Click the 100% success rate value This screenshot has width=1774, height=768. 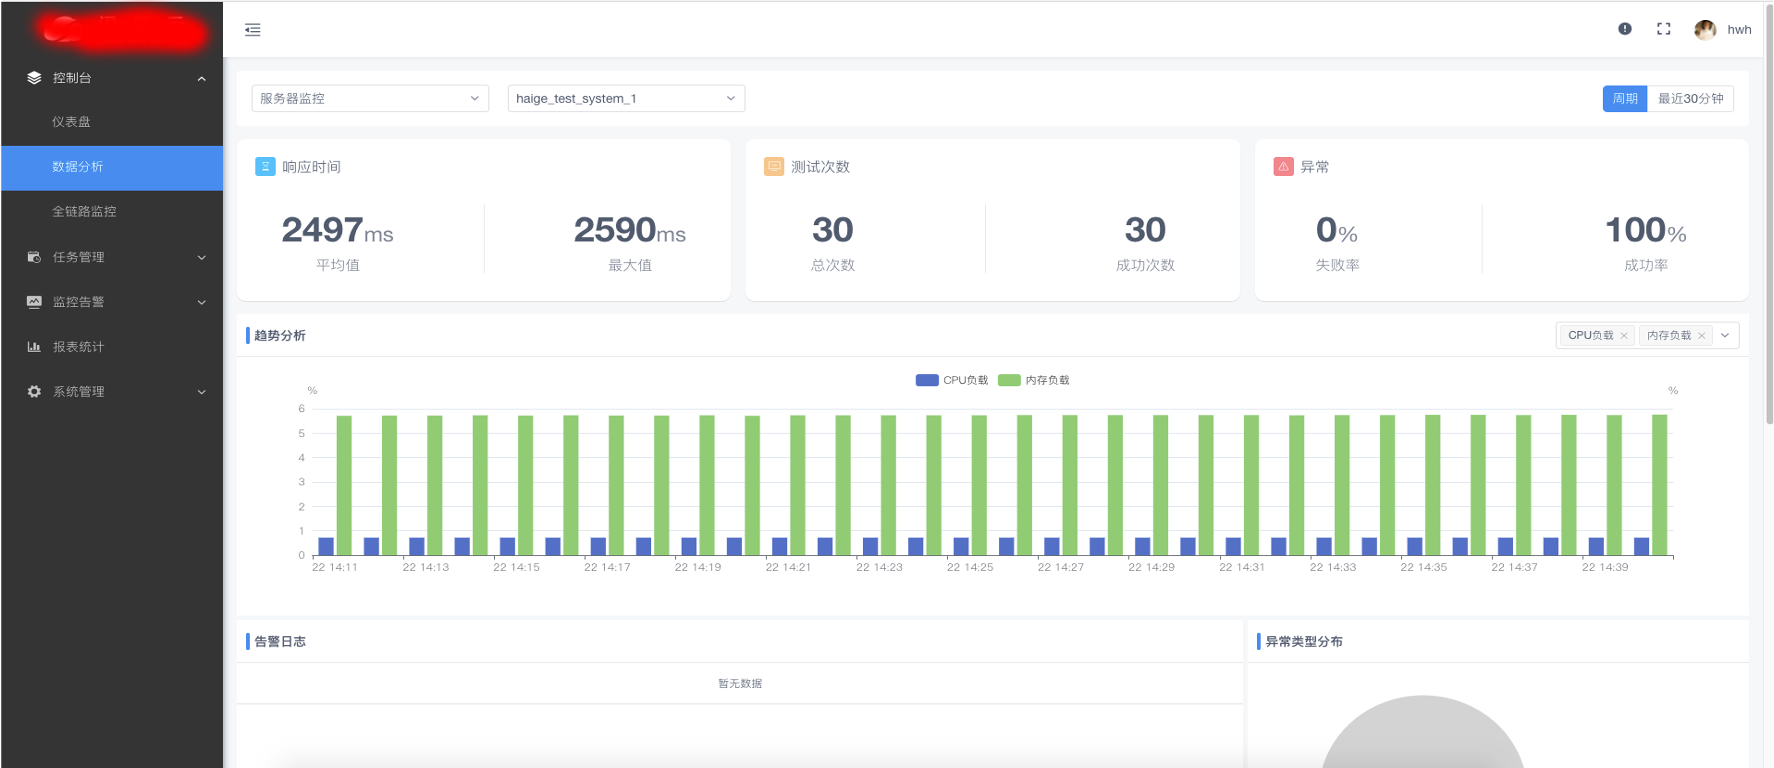(1646, 230)
